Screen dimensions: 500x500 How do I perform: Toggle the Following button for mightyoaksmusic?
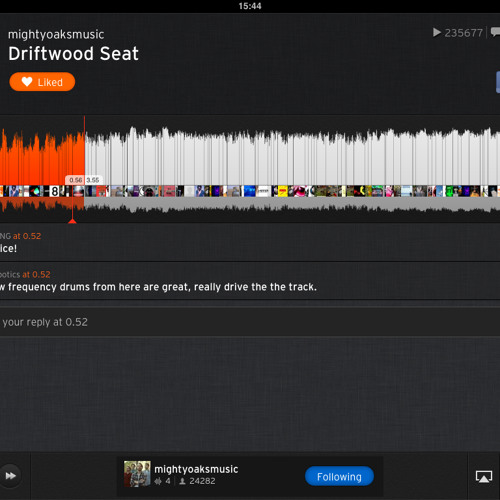tap(339, 476)
